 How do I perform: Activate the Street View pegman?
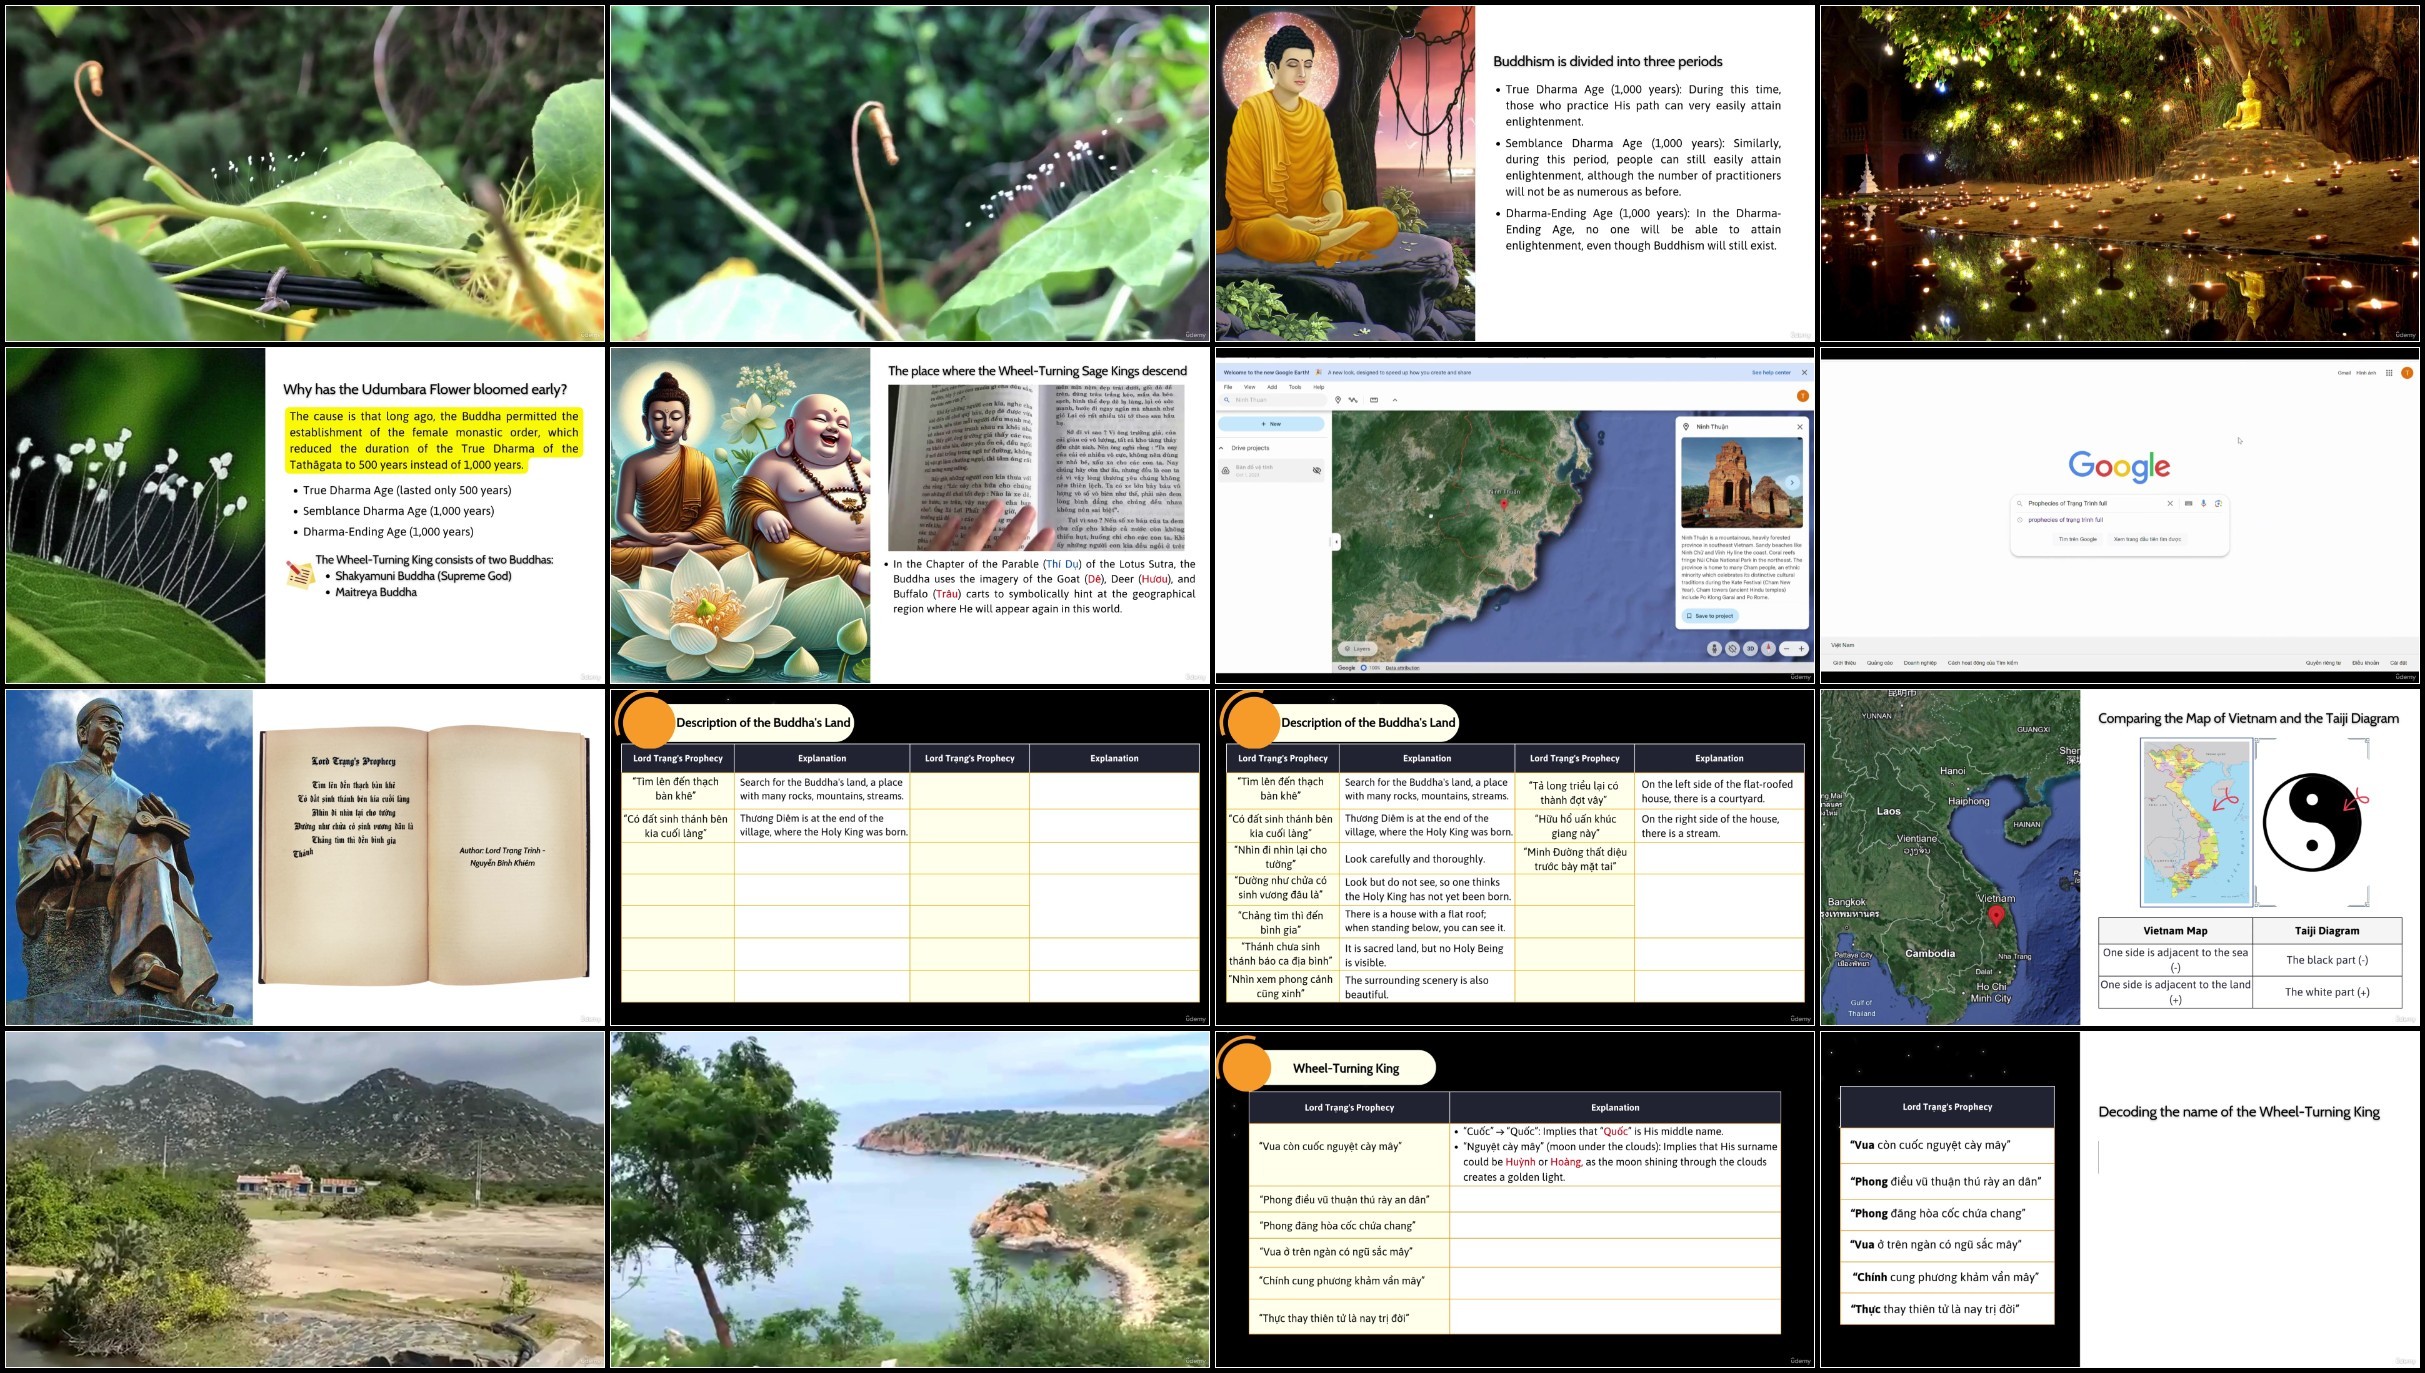1714,648
